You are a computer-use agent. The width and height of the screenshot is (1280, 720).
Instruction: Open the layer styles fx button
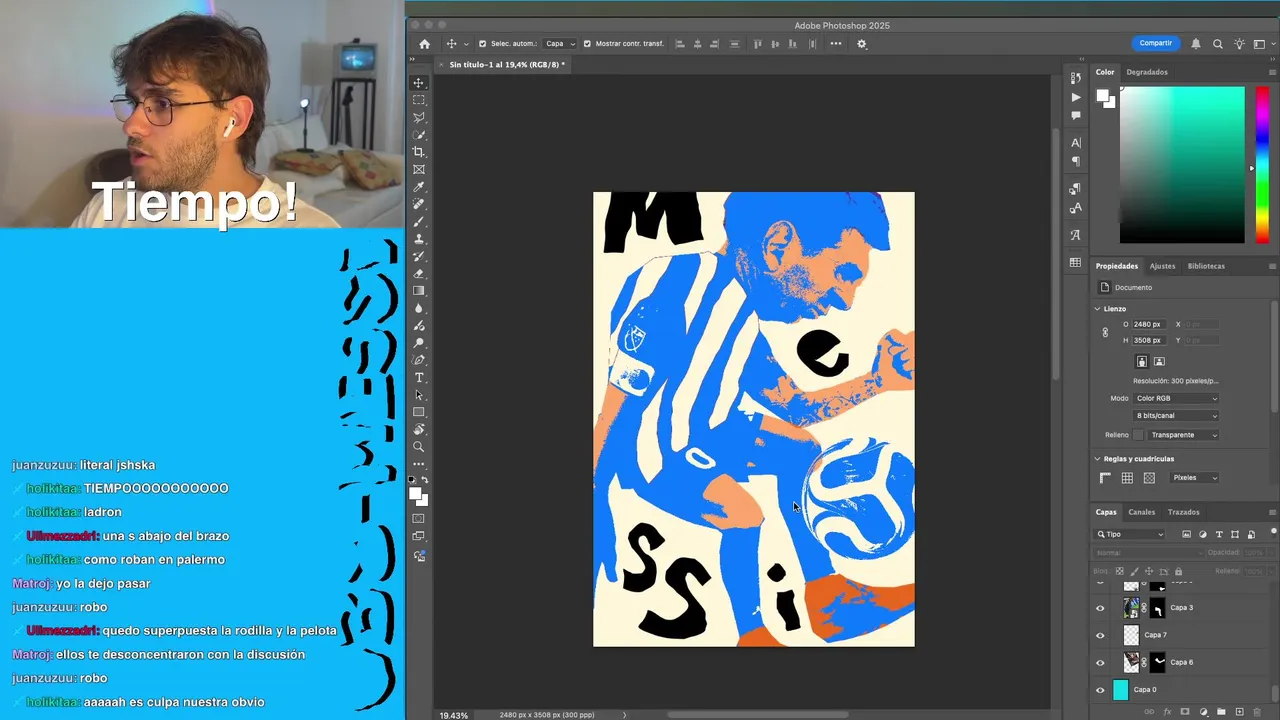pyautogui.click(x=1167, y=712)
